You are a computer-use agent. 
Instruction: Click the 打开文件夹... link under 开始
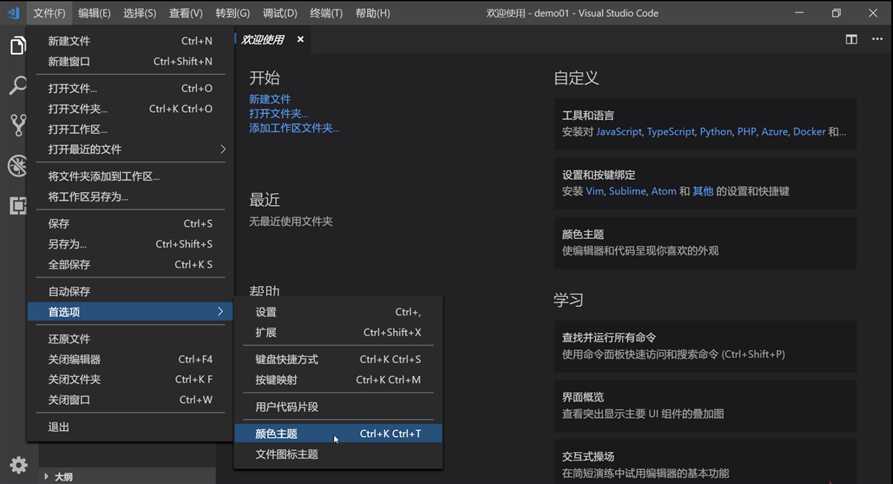(278, 113)
